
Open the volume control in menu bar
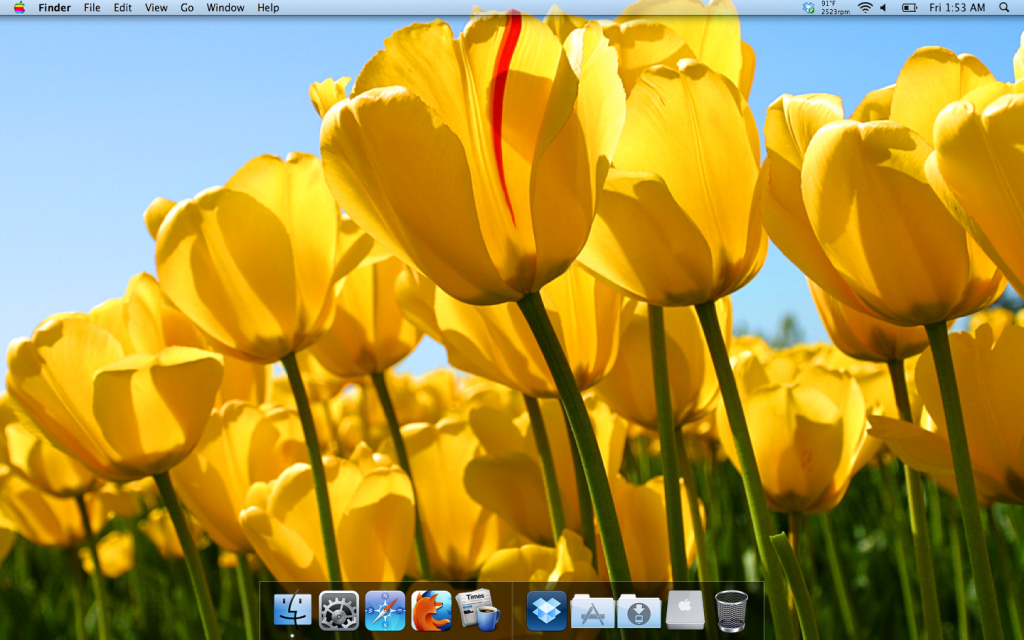point(884,8)
